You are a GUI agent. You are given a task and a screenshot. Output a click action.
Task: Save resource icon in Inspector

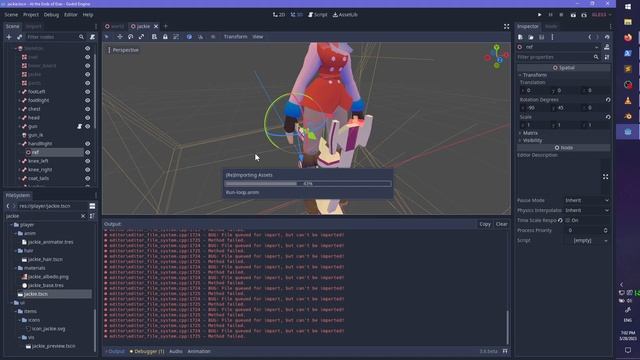(542, 37)
